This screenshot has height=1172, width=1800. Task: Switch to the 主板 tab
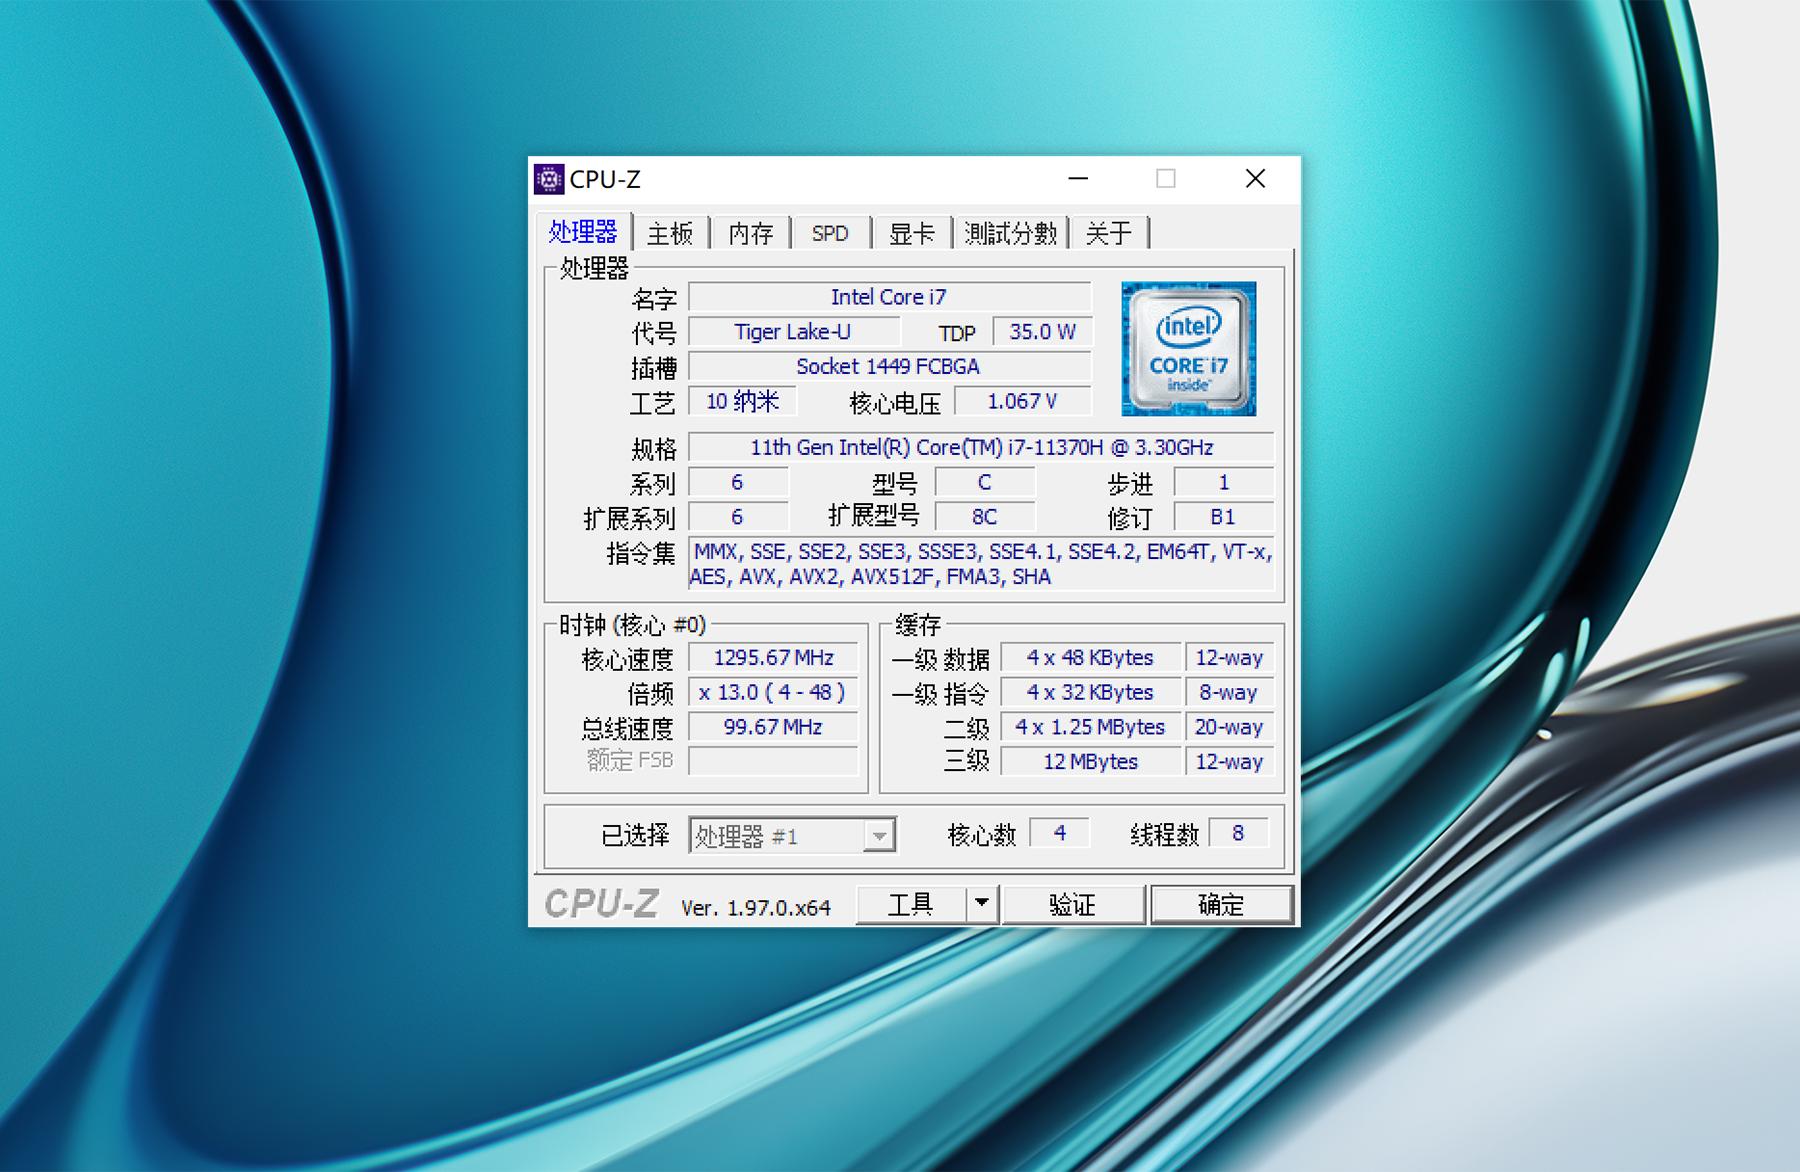[671, 233]
